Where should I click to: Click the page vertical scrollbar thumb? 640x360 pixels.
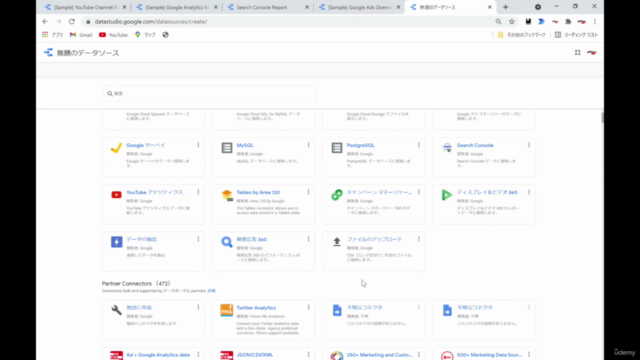[602, 118]
